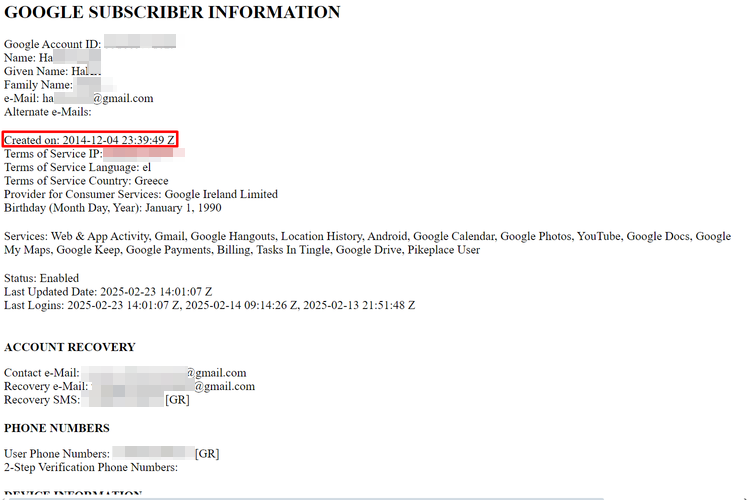The height and width of the screenshot is (500, 750).
Task: Select the Google Account ID label
Action: click(x=53, y=44)
